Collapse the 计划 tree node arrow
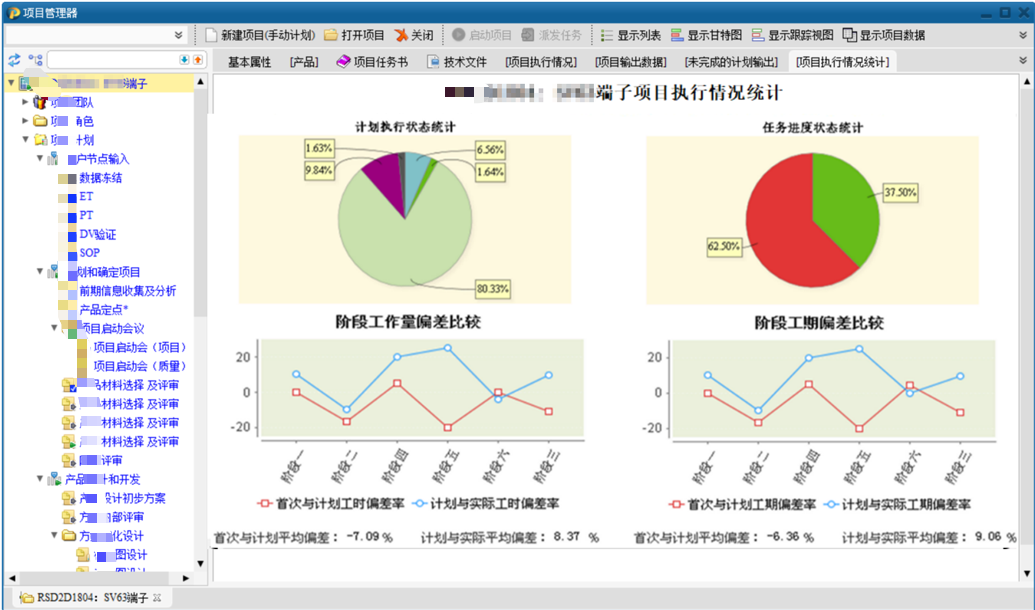This screenshot has height=610, width=1035. pos(25,139)
